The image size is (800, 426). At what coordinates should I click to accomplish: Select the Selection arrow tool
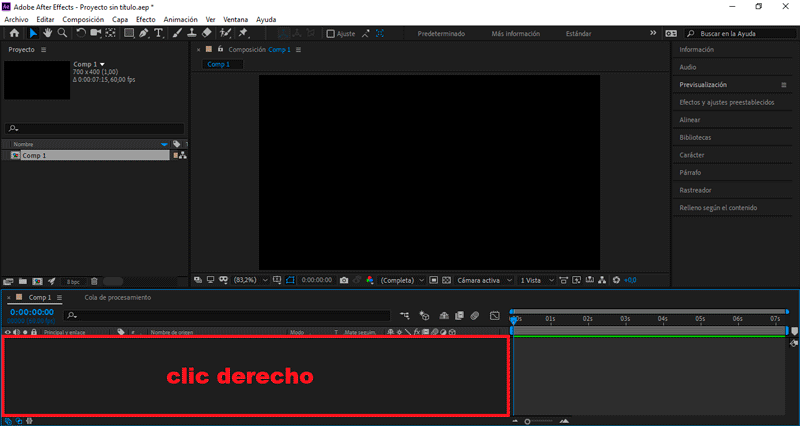(x=33, y=33)
